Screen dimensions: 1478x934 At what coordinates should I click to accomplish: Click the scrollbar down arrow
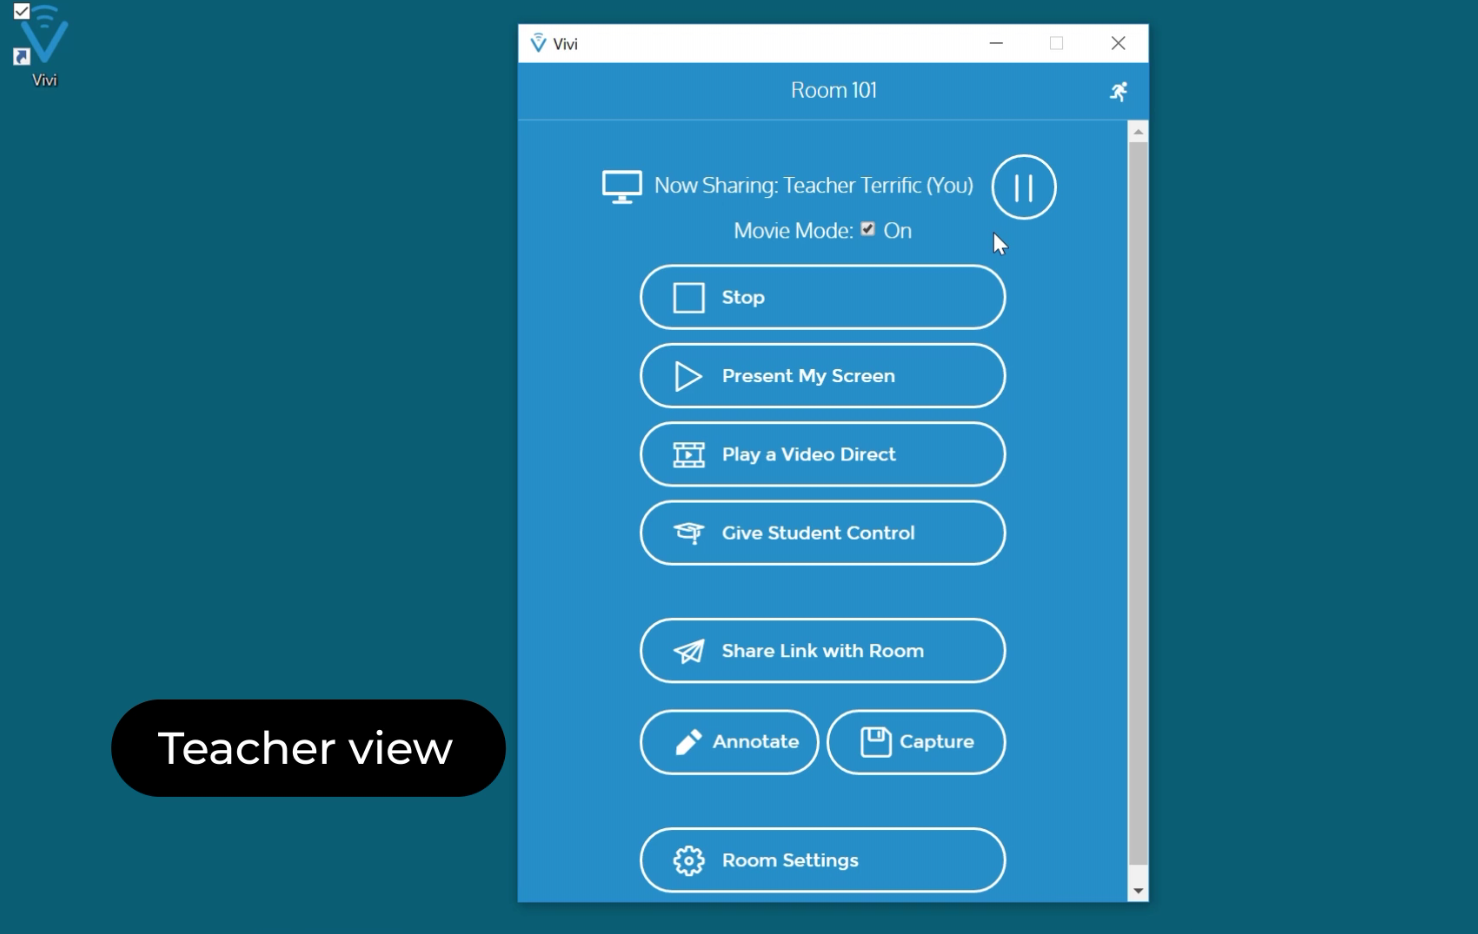[1138, 891]
